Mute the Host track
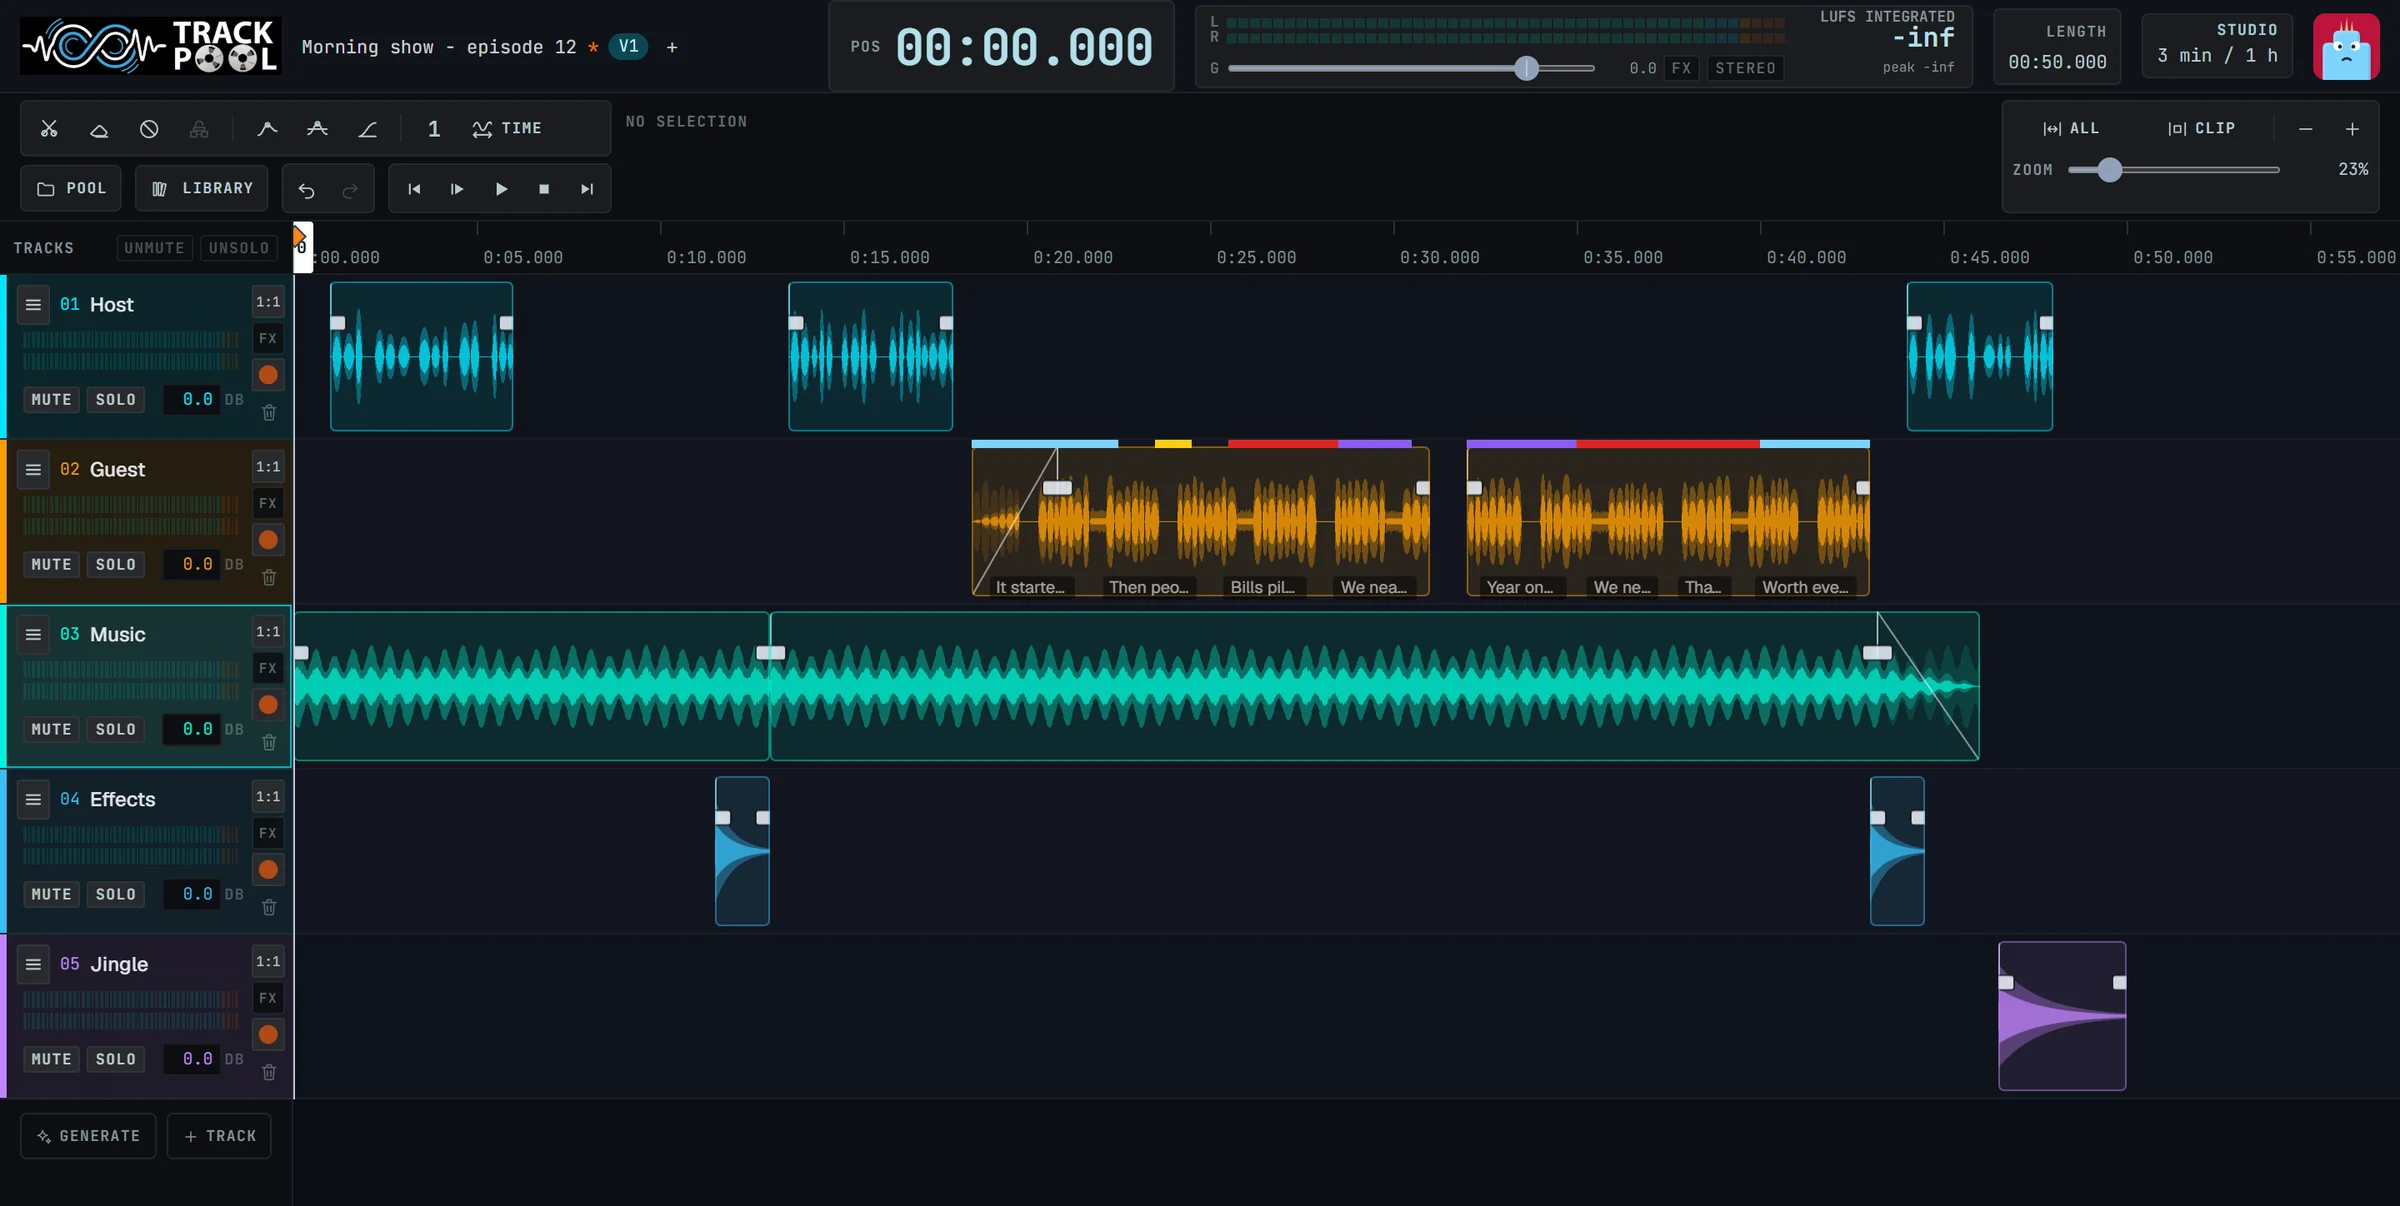 [x=51, y=400]
